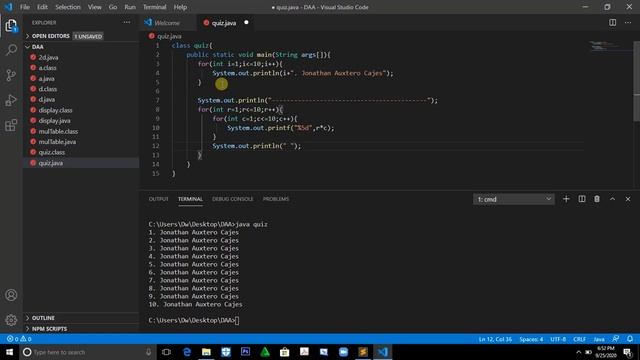Close the terminal panel
Image resolution: width=640 pixels, height=360 pixels.
click(628, 199)
